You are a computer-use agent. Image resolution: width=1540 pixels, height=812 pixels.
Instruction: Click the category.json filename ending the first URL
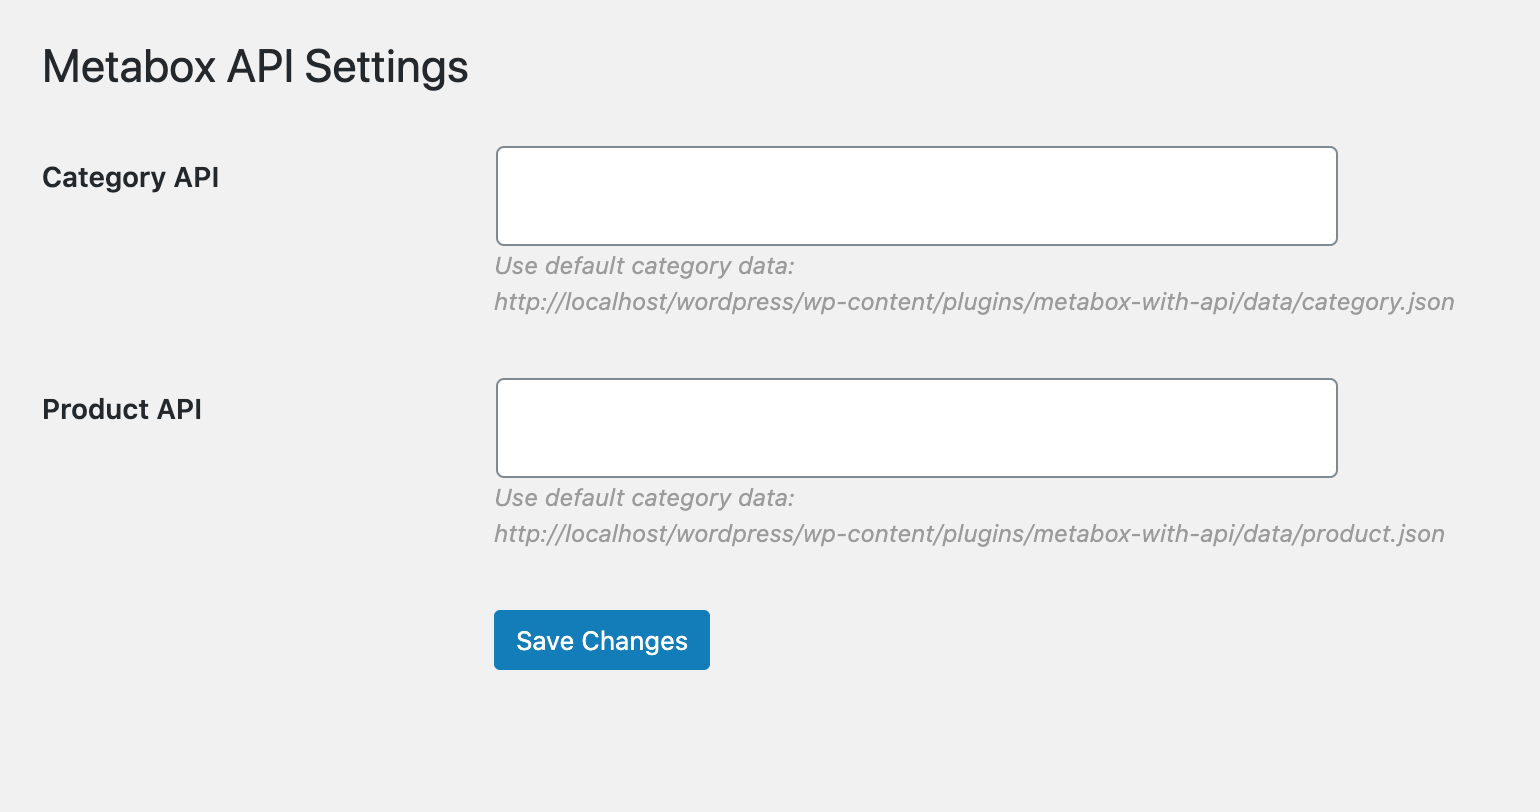click(x=1378, y=302)
